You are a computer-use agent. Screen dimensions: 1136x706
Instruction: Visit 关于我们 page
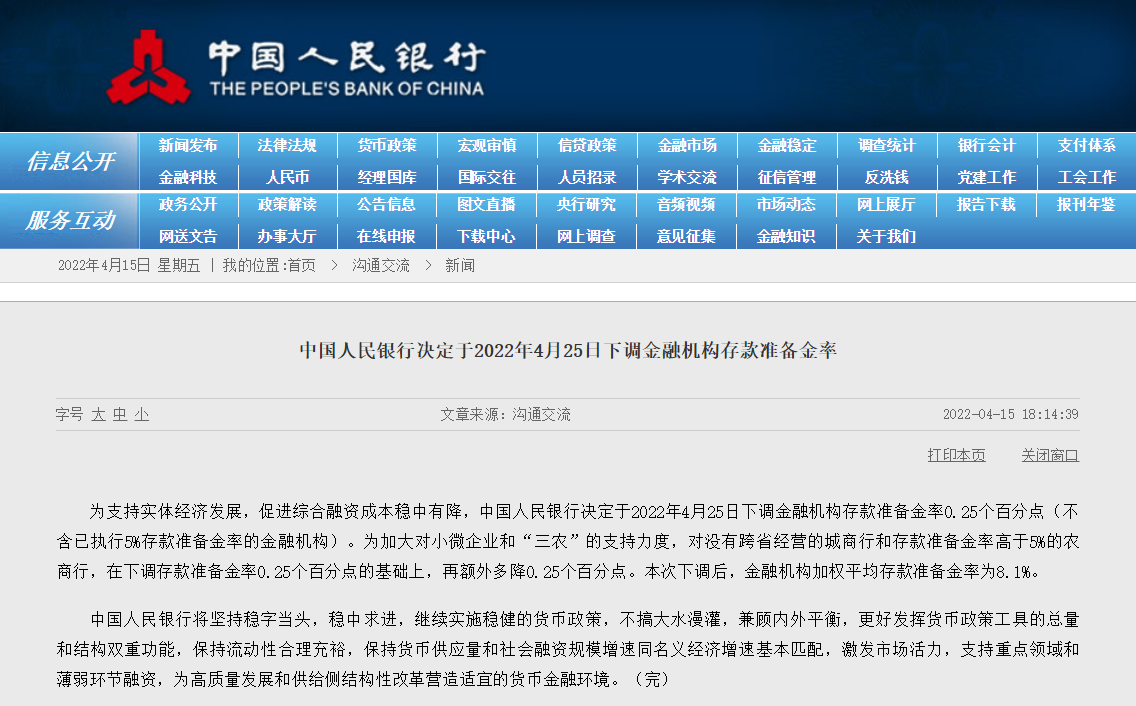tap(887, 237)
